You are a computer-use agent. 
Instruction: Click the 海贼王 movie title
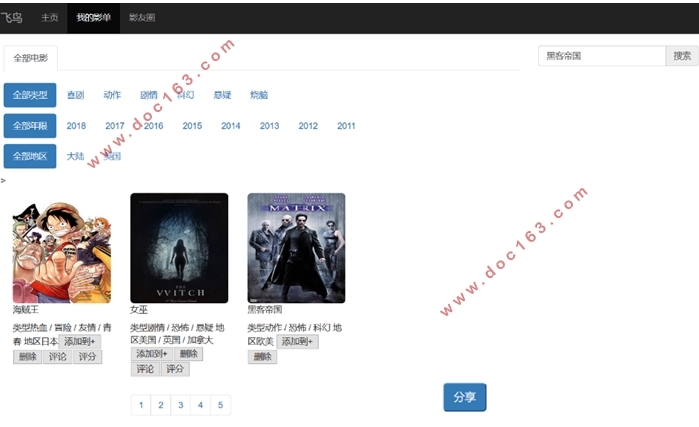(25, 309)
